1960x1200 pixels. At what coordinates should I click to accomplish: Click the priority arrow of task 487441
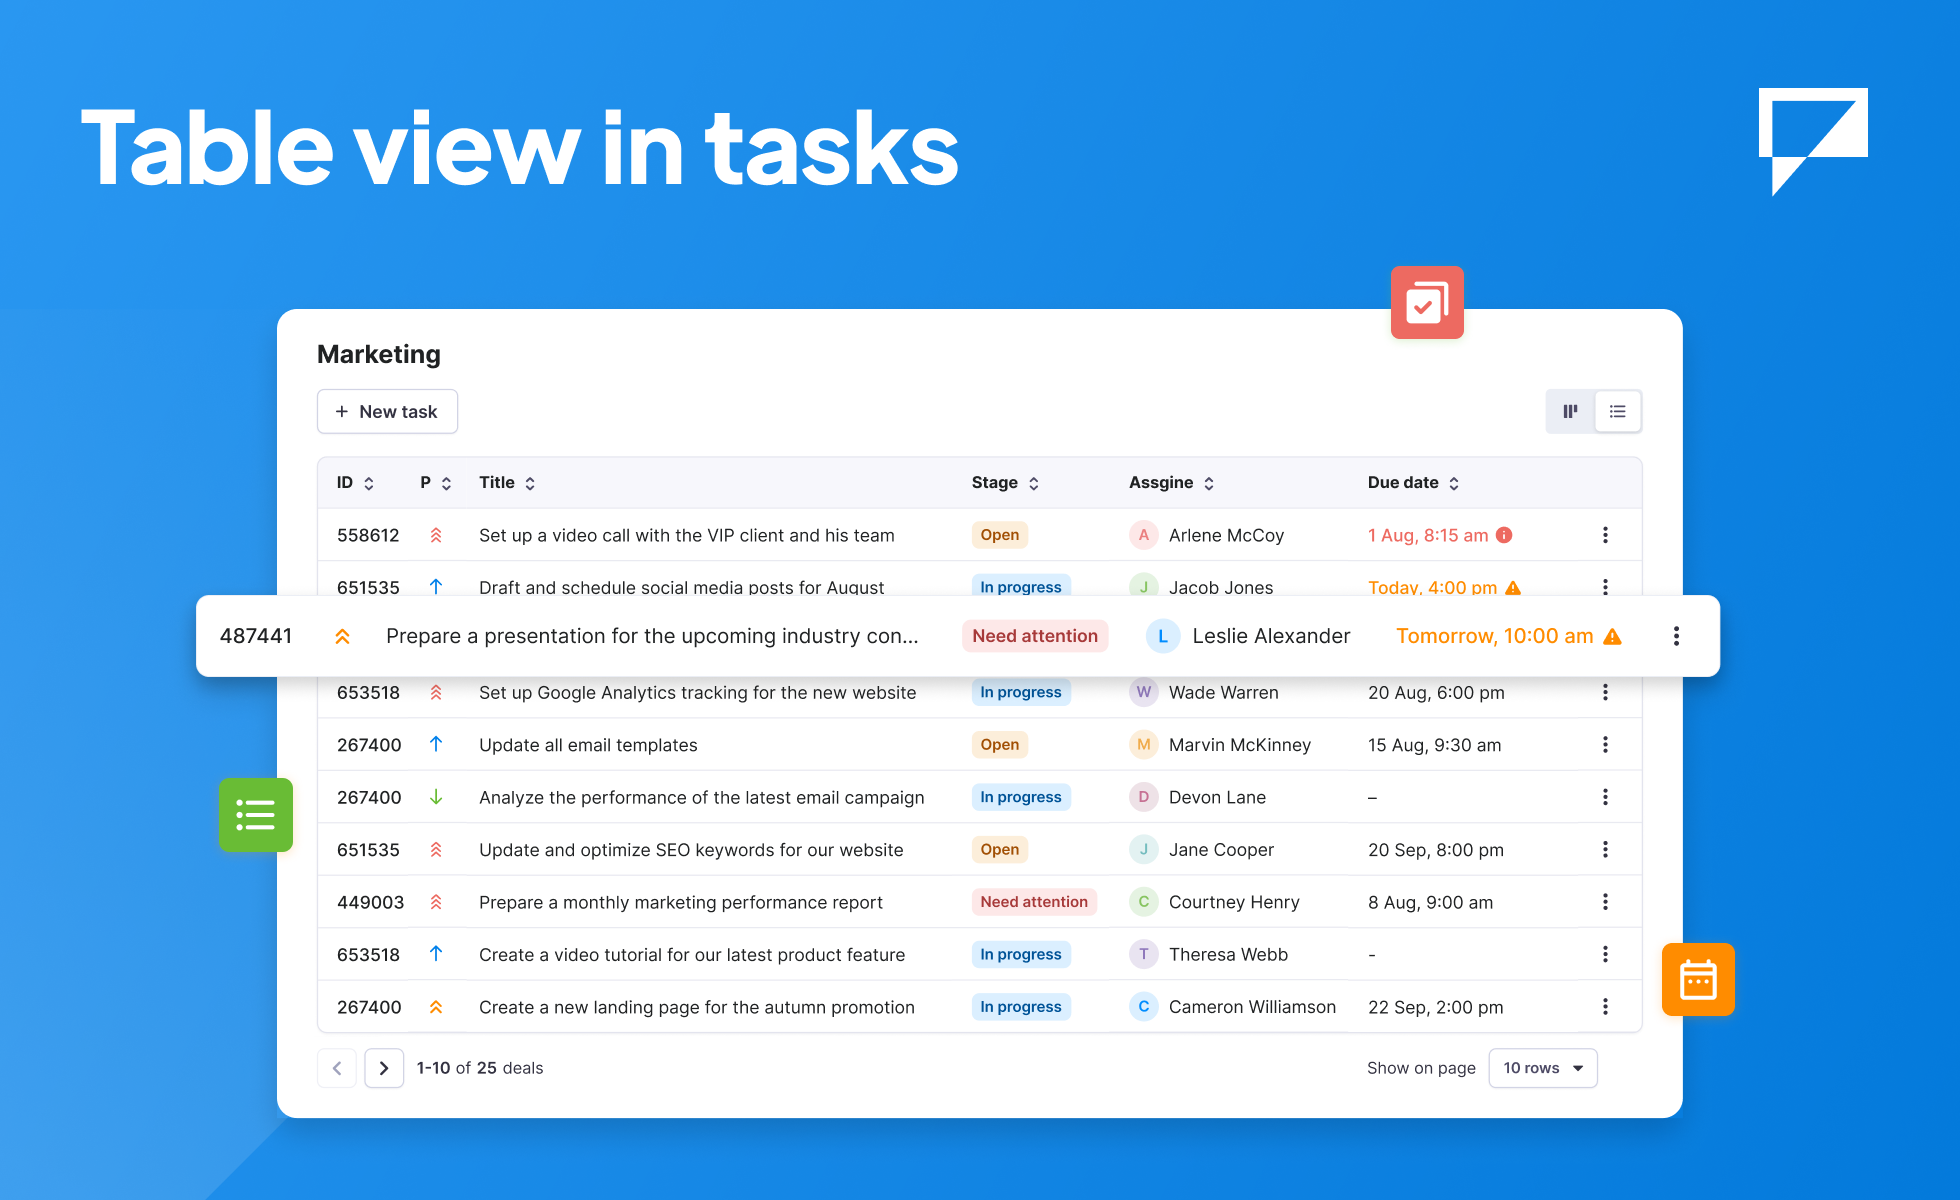[x=342, y=636]
